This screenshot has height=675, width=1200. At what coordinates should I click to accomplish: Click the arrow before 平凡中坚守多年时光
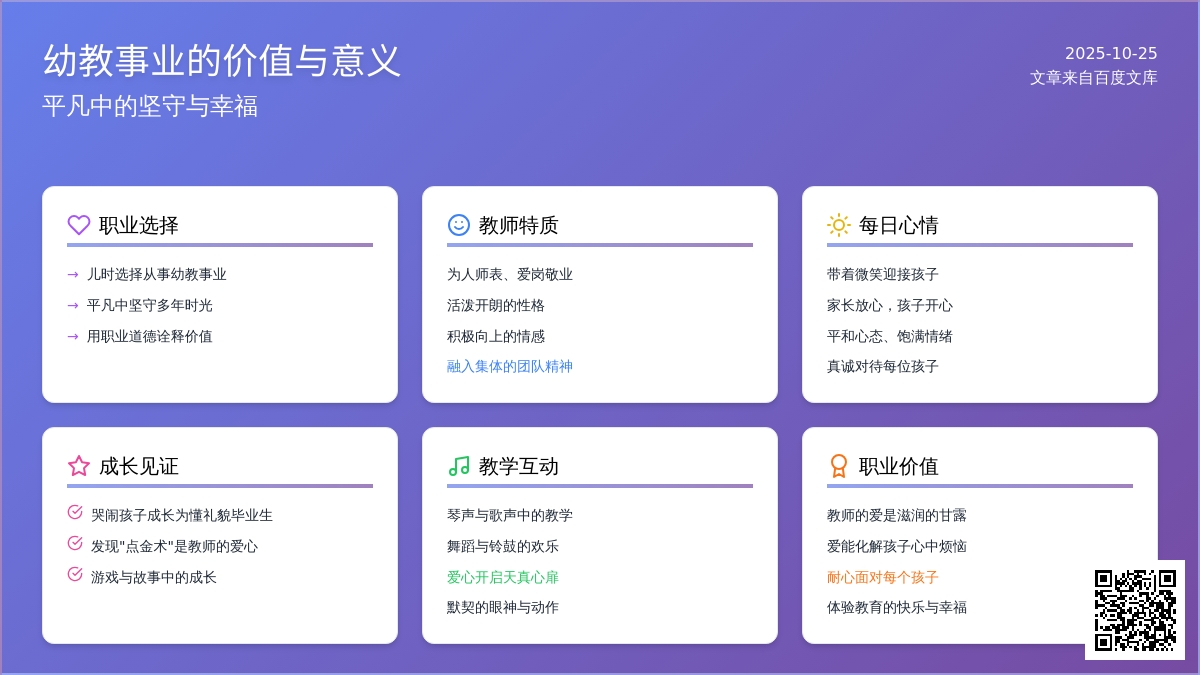click(x=73, y=306)
